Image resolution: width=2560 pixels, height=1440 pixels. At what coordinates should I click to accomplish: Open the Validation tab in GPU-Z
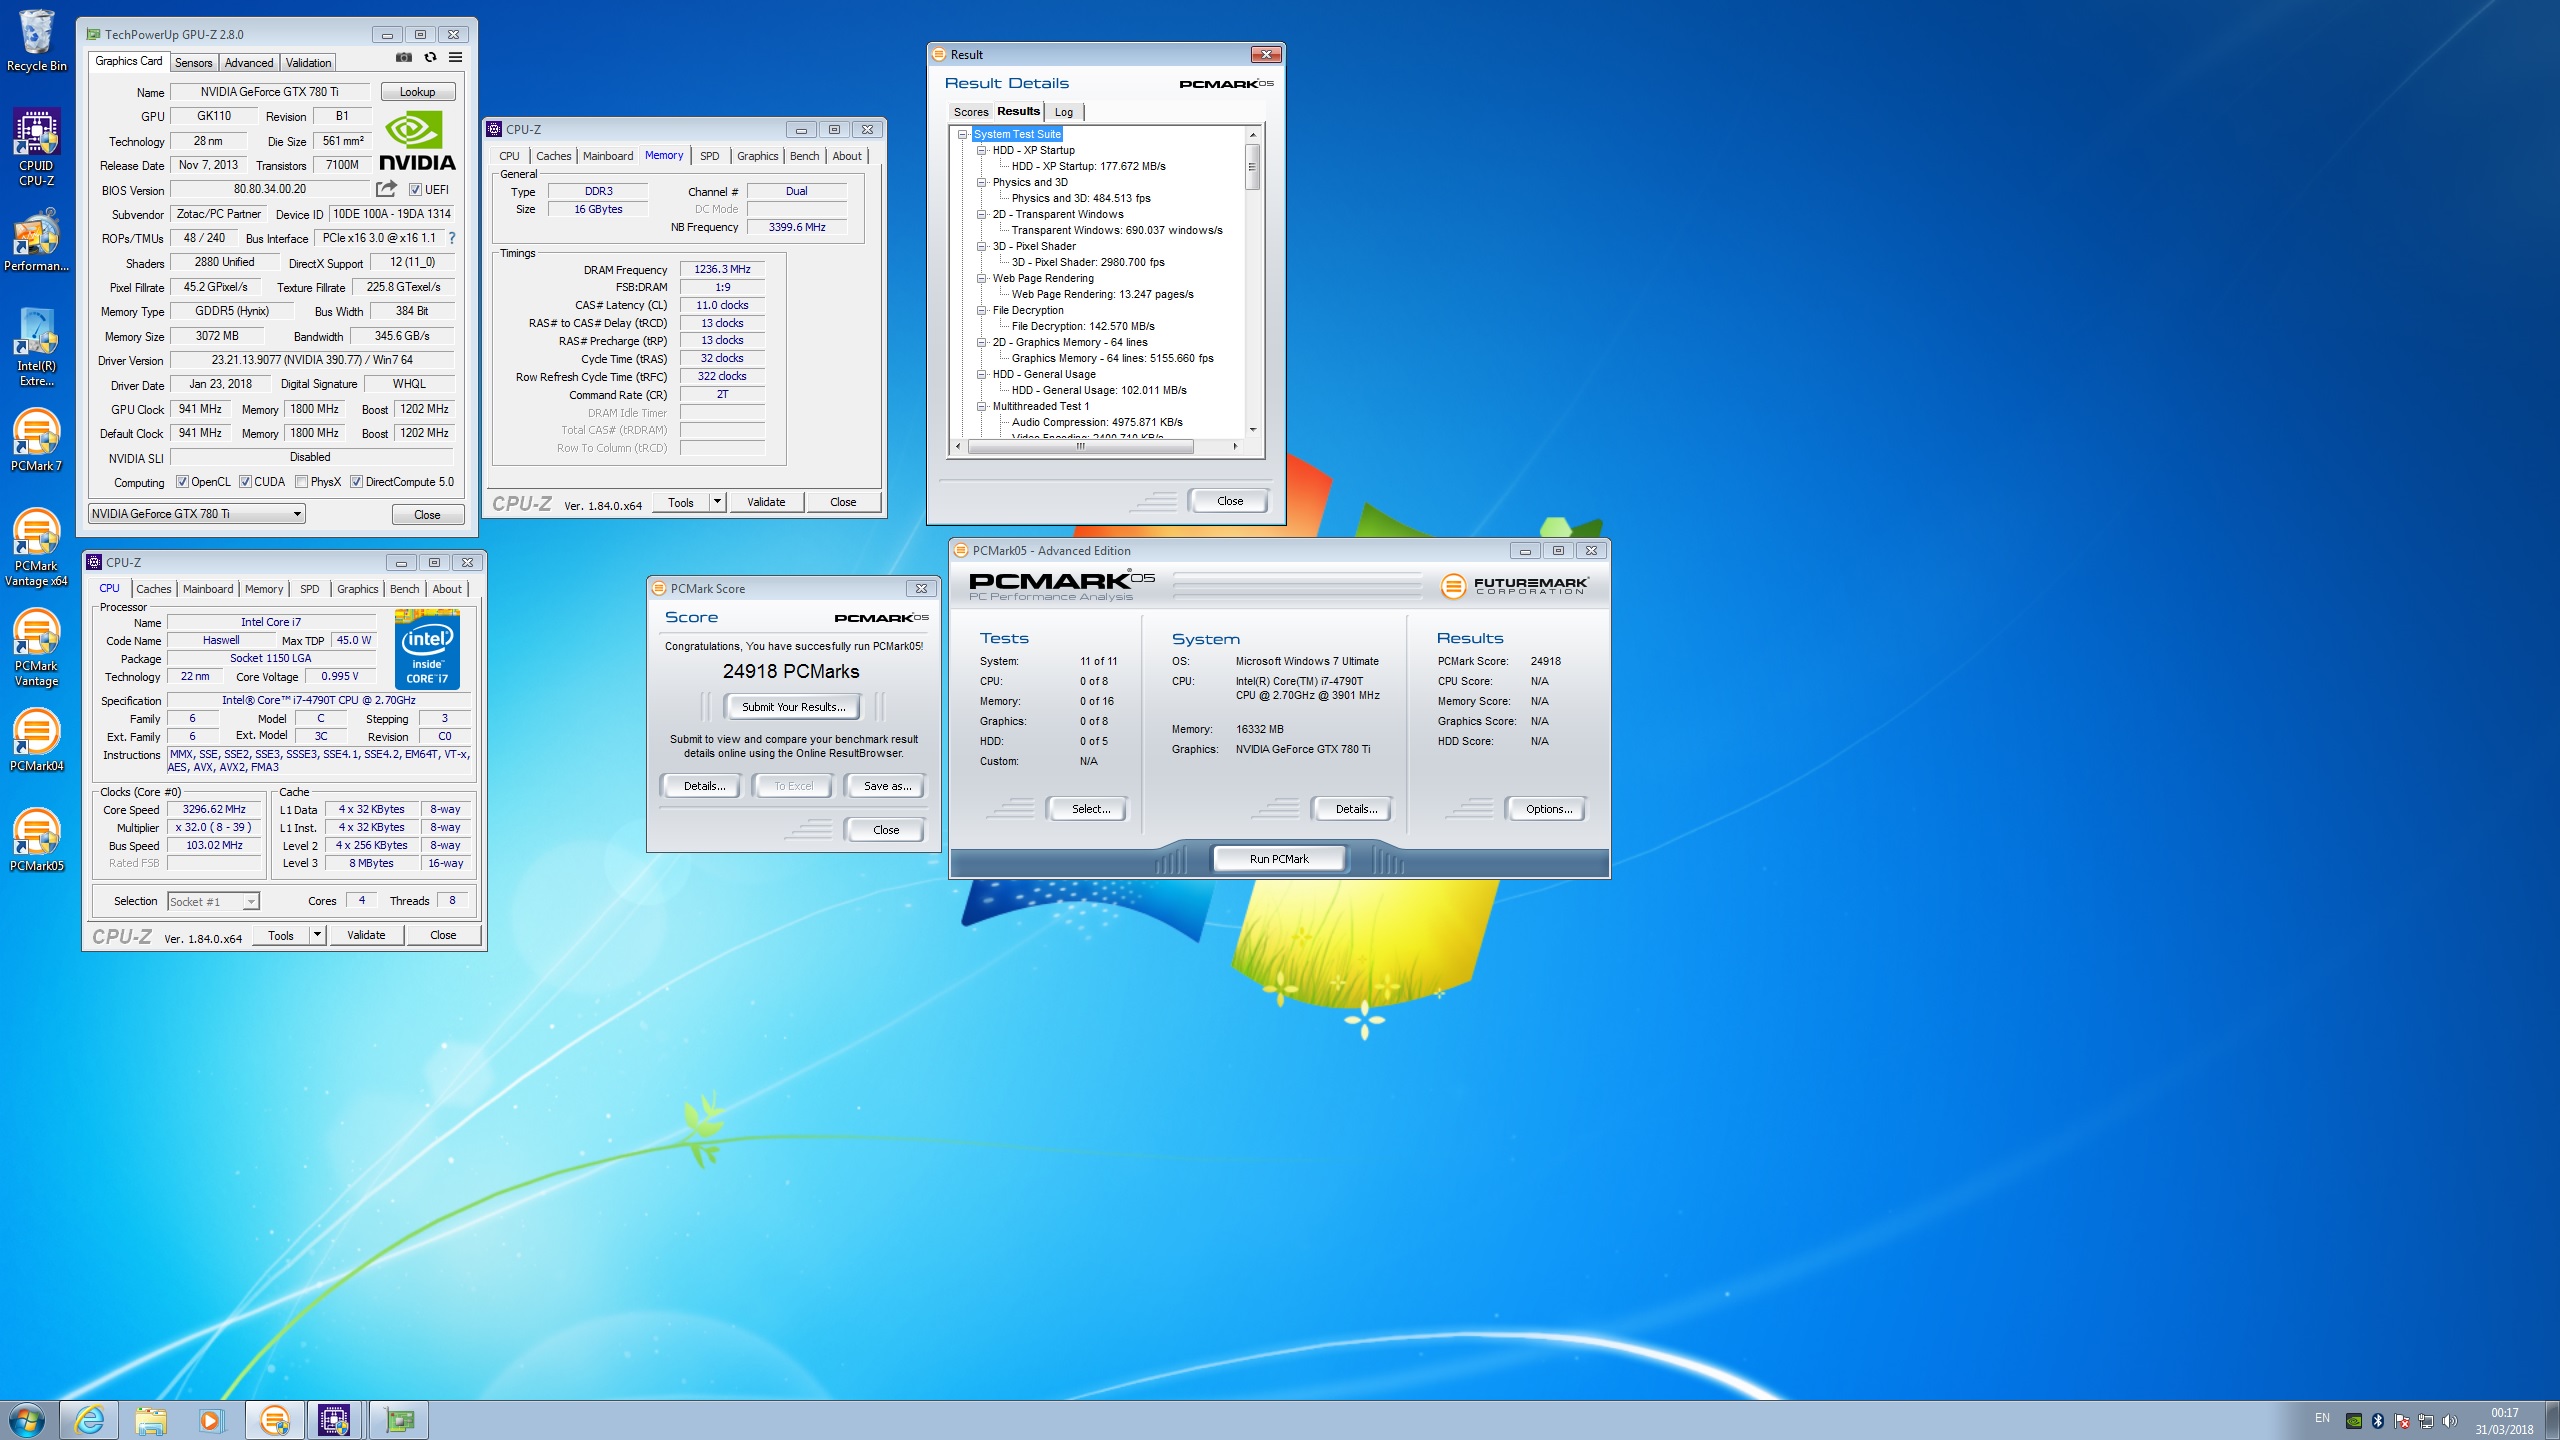(308, 62)
